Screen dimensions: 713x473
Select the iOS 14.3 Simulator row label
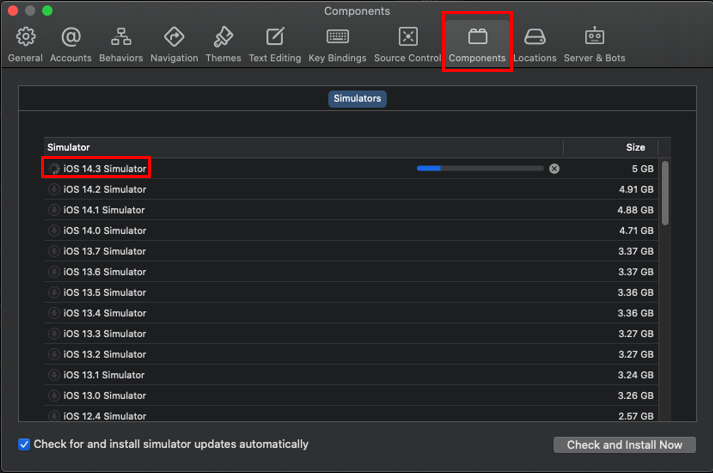(105, 169)
